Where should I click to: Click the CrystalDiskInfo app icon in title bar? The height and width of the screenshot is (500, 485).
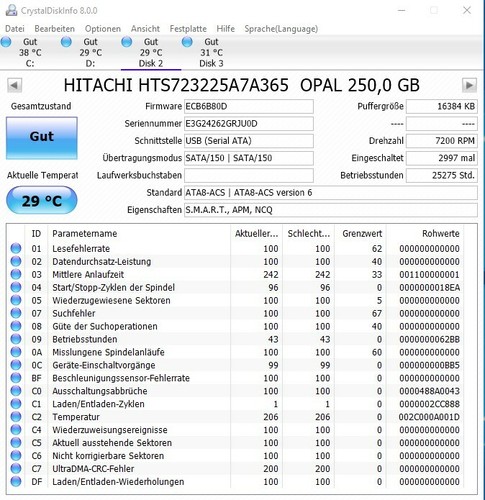click(x=11, y=10)
